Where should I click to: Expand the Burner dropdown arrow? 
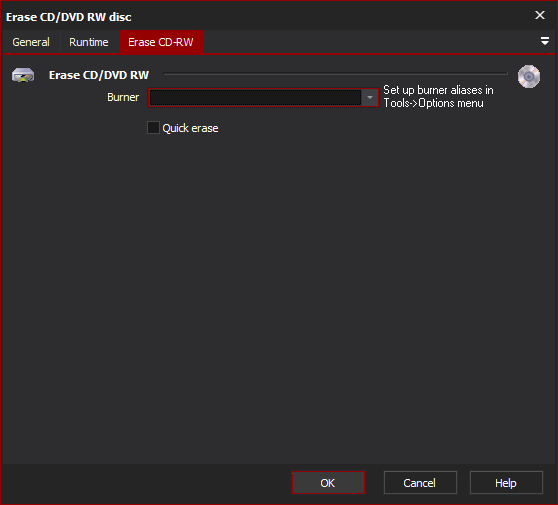[370, 98]
